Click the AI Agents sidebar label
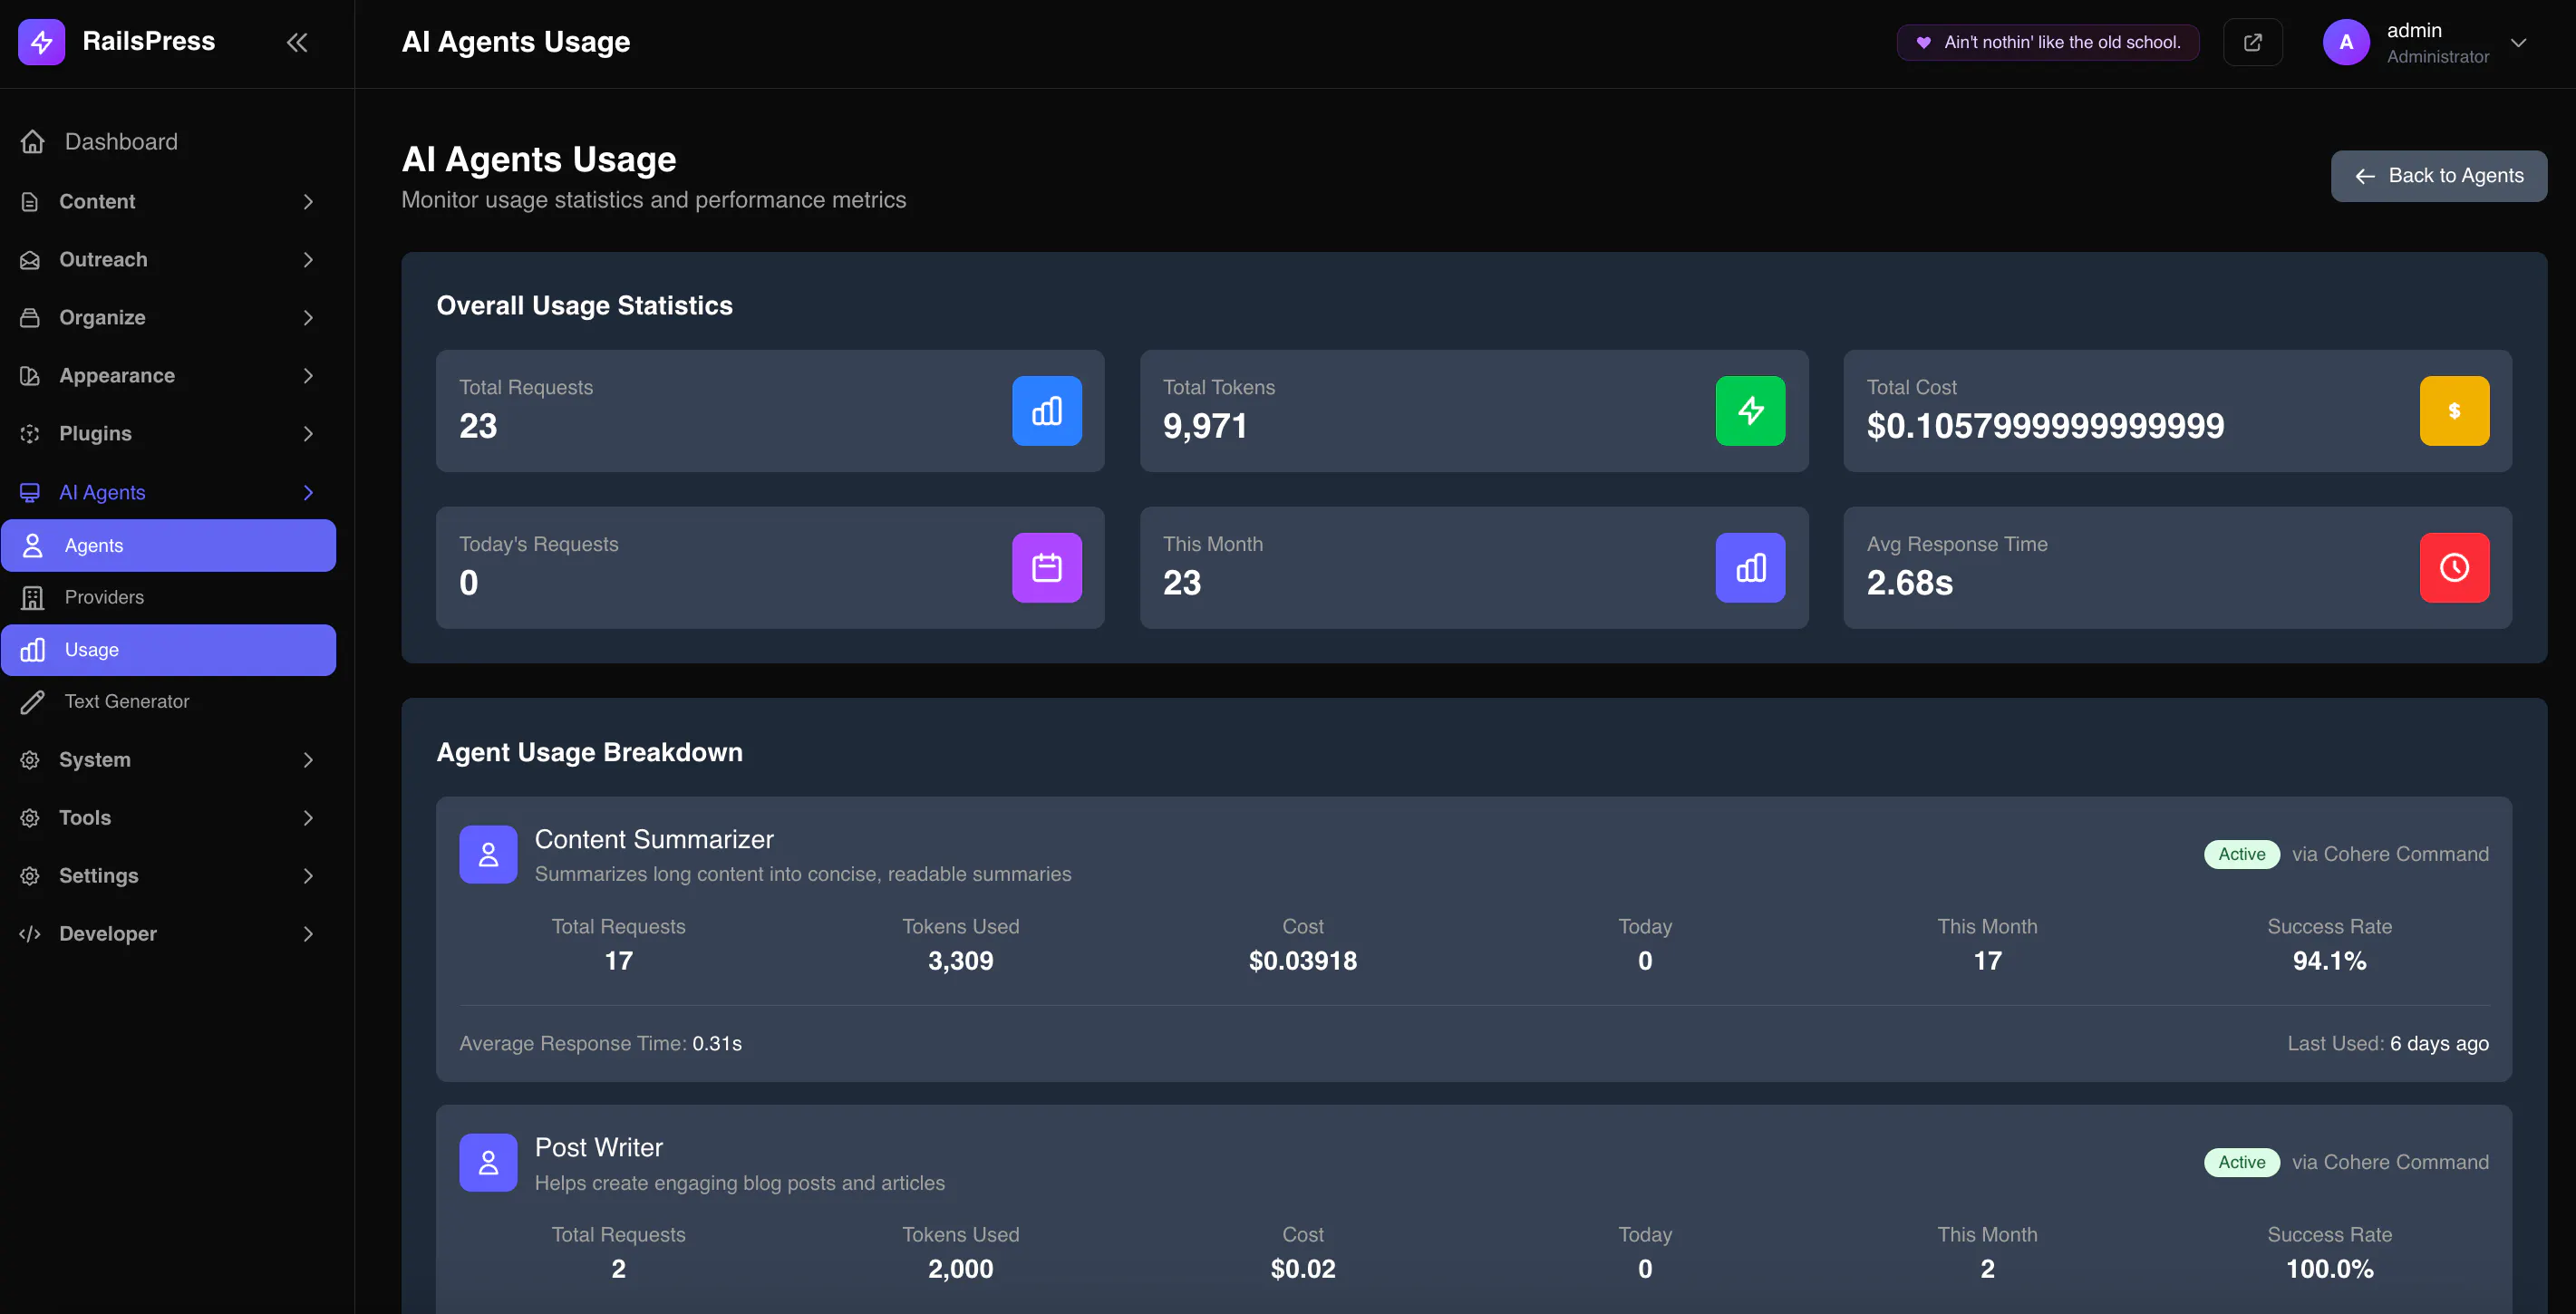This screenshot has height=1314, width=2576. pyautogui.click(x=102, y=492)
